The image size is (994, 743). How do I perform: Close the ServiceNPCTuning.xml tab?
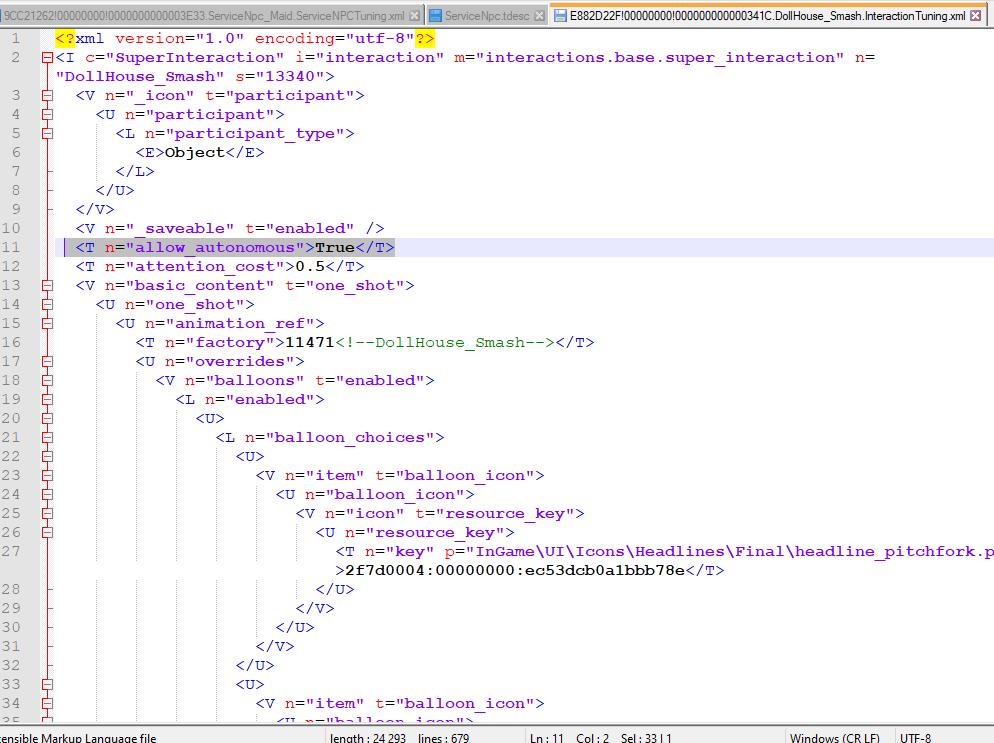pyautogui.click(x=414, y=16)
